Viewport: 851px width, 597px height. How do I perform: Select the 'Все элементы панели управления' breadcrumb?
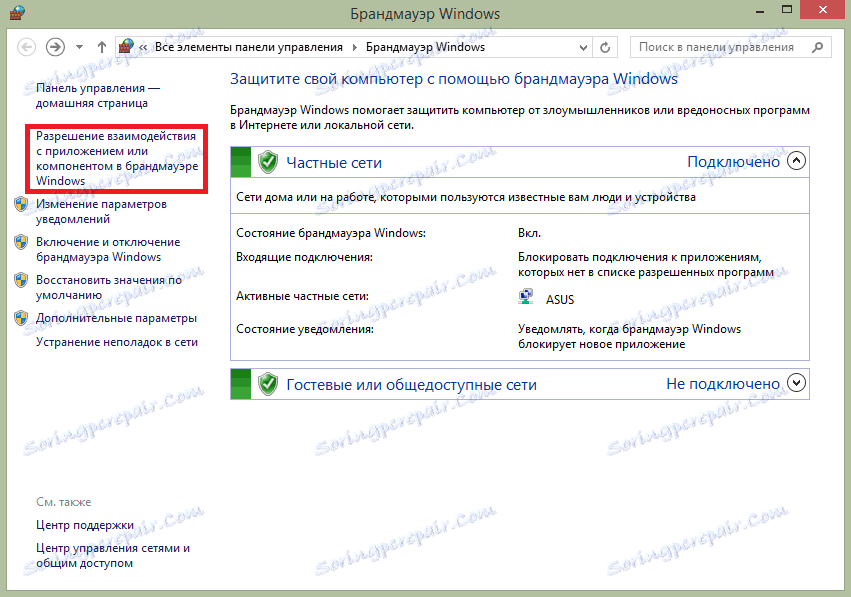(x=249, y=47)
